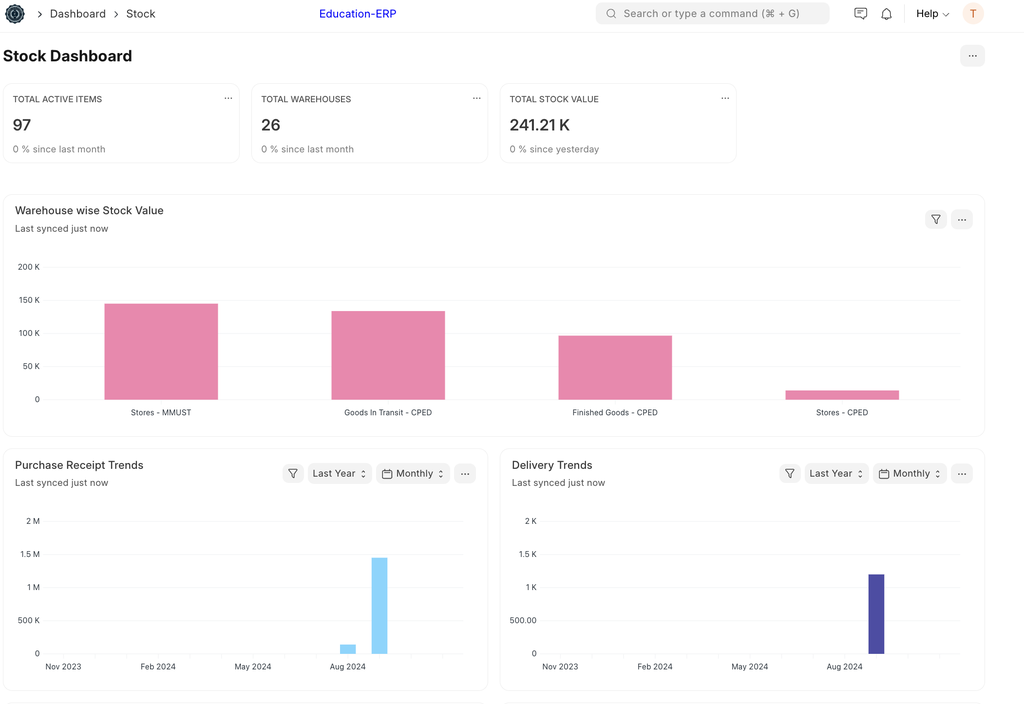Open Monthly dropdown in Delivery Trends
This screenshot has height=704, width=1024.
pos(910,474)
